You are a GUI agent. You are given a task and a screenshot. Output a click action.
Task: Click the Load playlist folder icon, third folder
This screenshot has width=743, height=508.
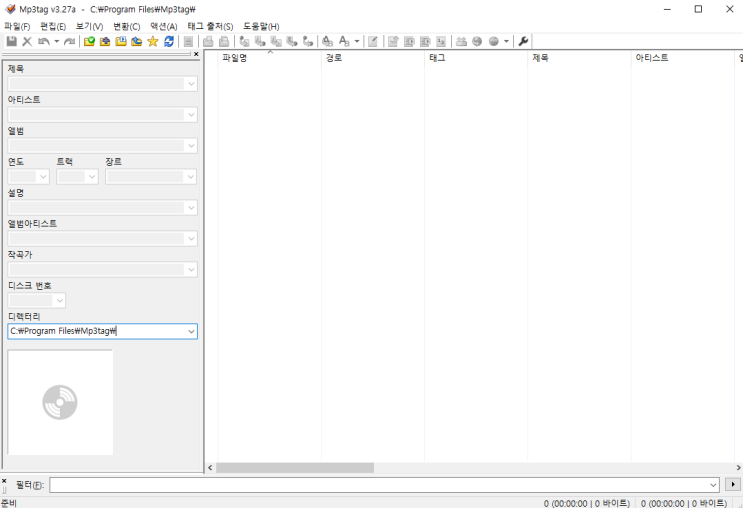(121, 41)
